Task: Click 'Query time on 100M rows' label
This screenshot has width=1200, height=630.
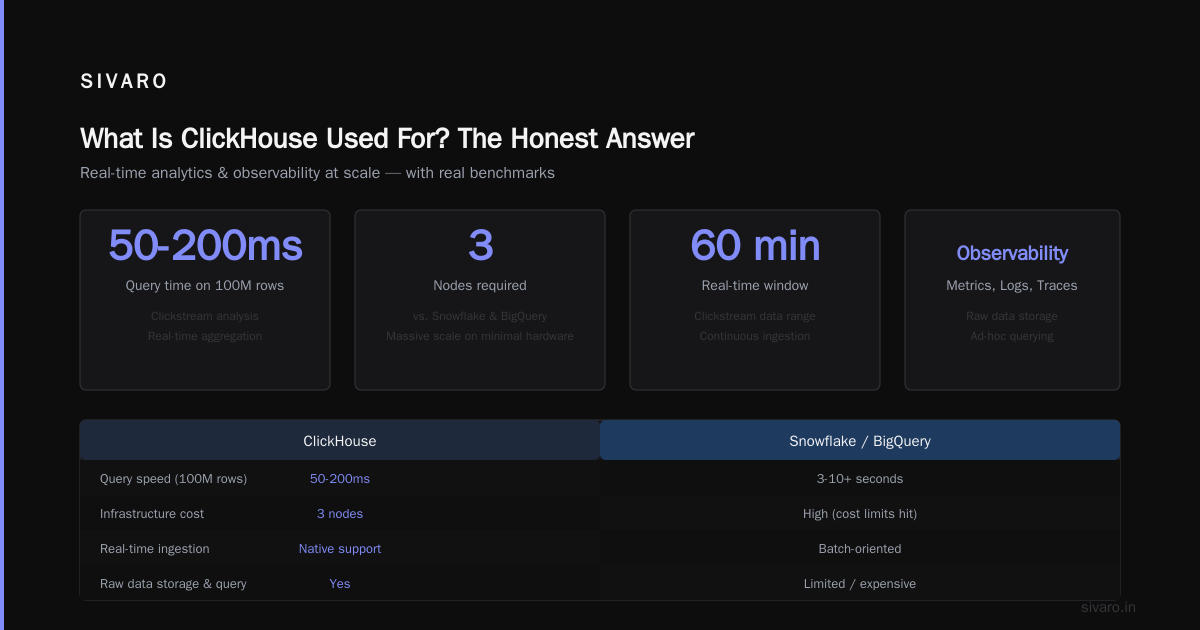Action: click(x=205, y=286)
